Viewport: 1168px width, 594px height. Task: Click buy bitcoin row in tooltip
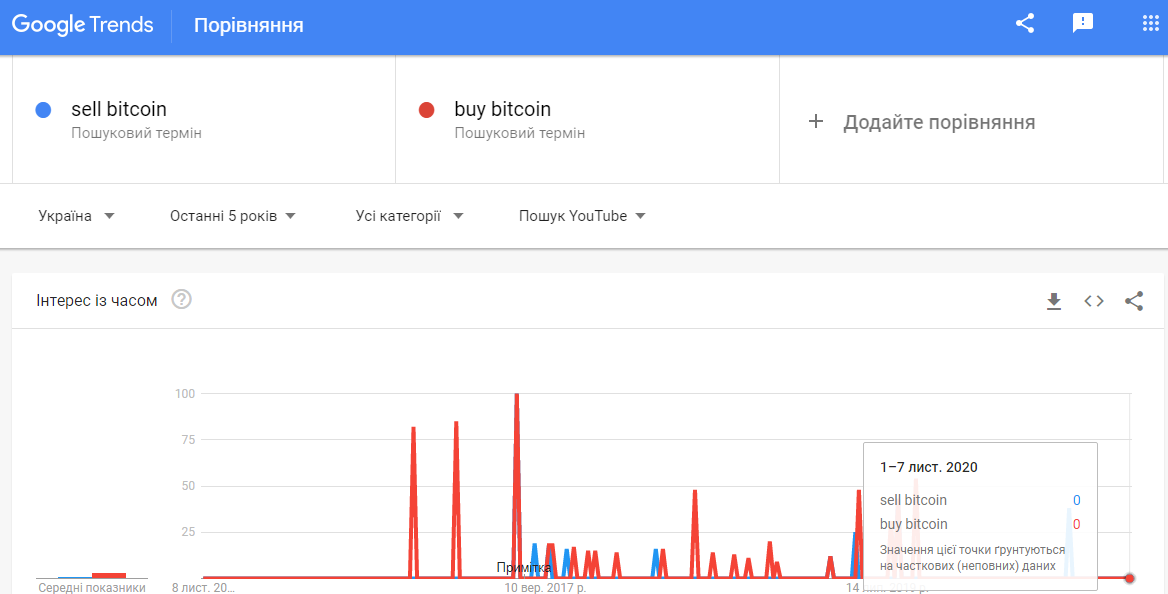click(x=980, y=524)
